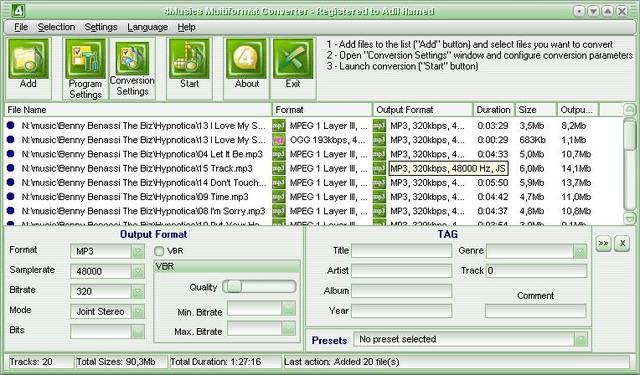Image resolution: width=640 pixels, height=375 pixels.
Task: Click mp3 format icon for 15 Track.mp3 row
Action: (278, 169)
